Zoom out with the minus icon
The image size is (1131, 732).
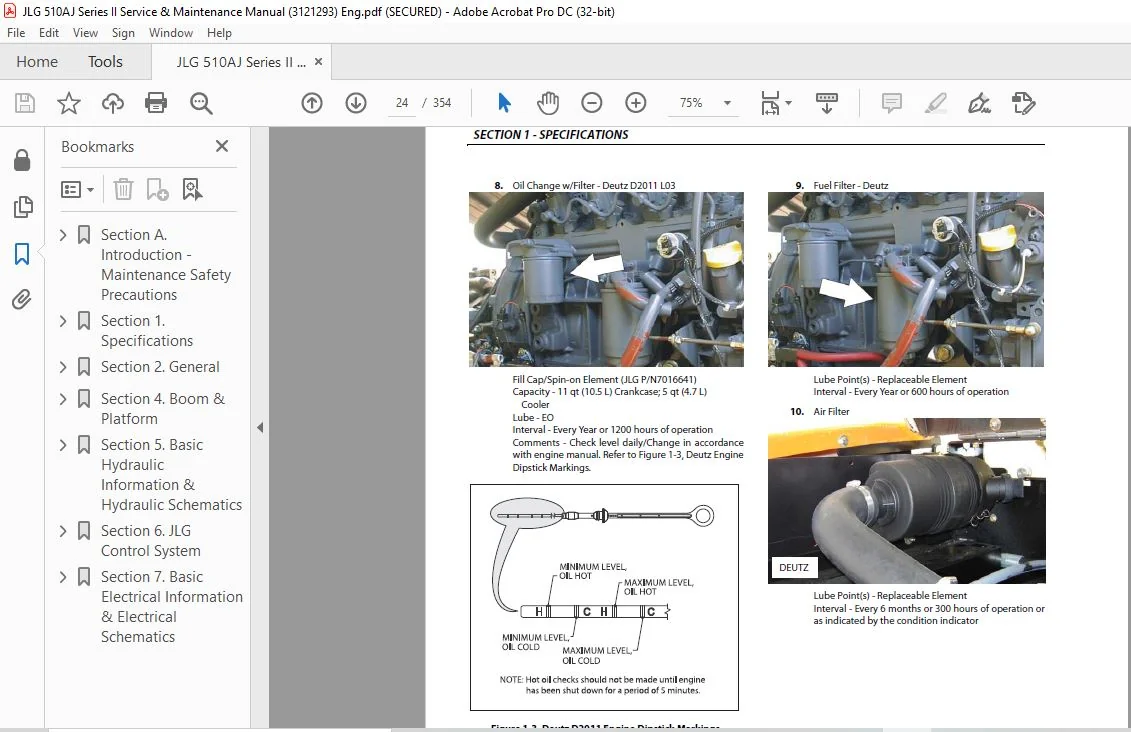[591, 103]
